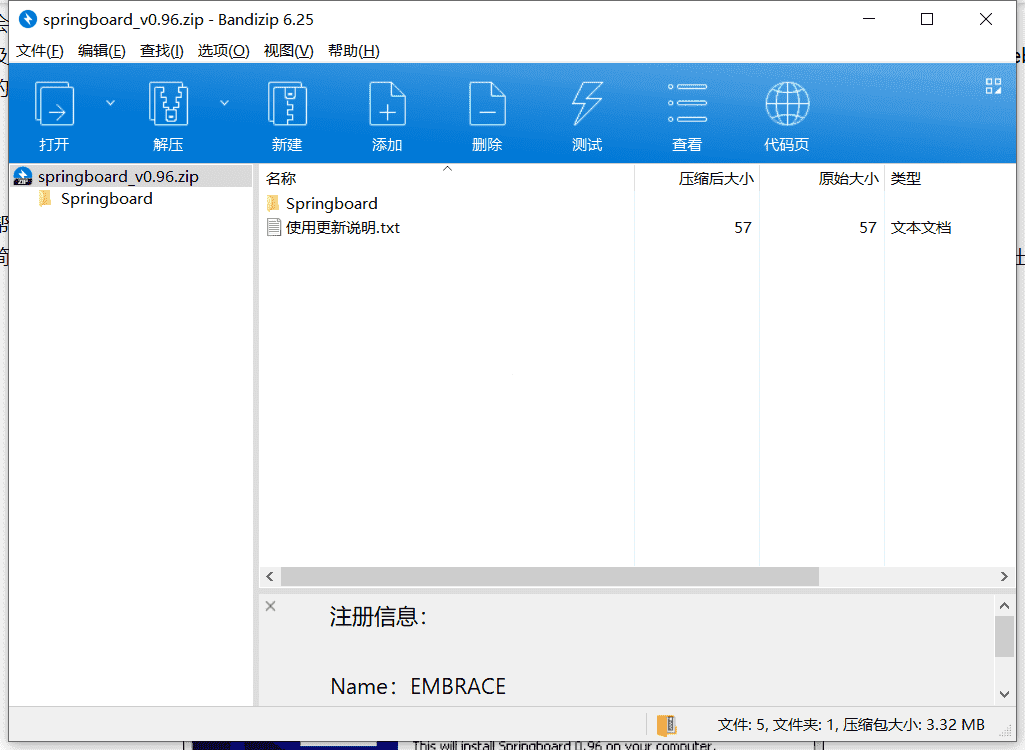Click the comment panel scroll up arrow
1025x750 pixels.
click(1004, 606)
